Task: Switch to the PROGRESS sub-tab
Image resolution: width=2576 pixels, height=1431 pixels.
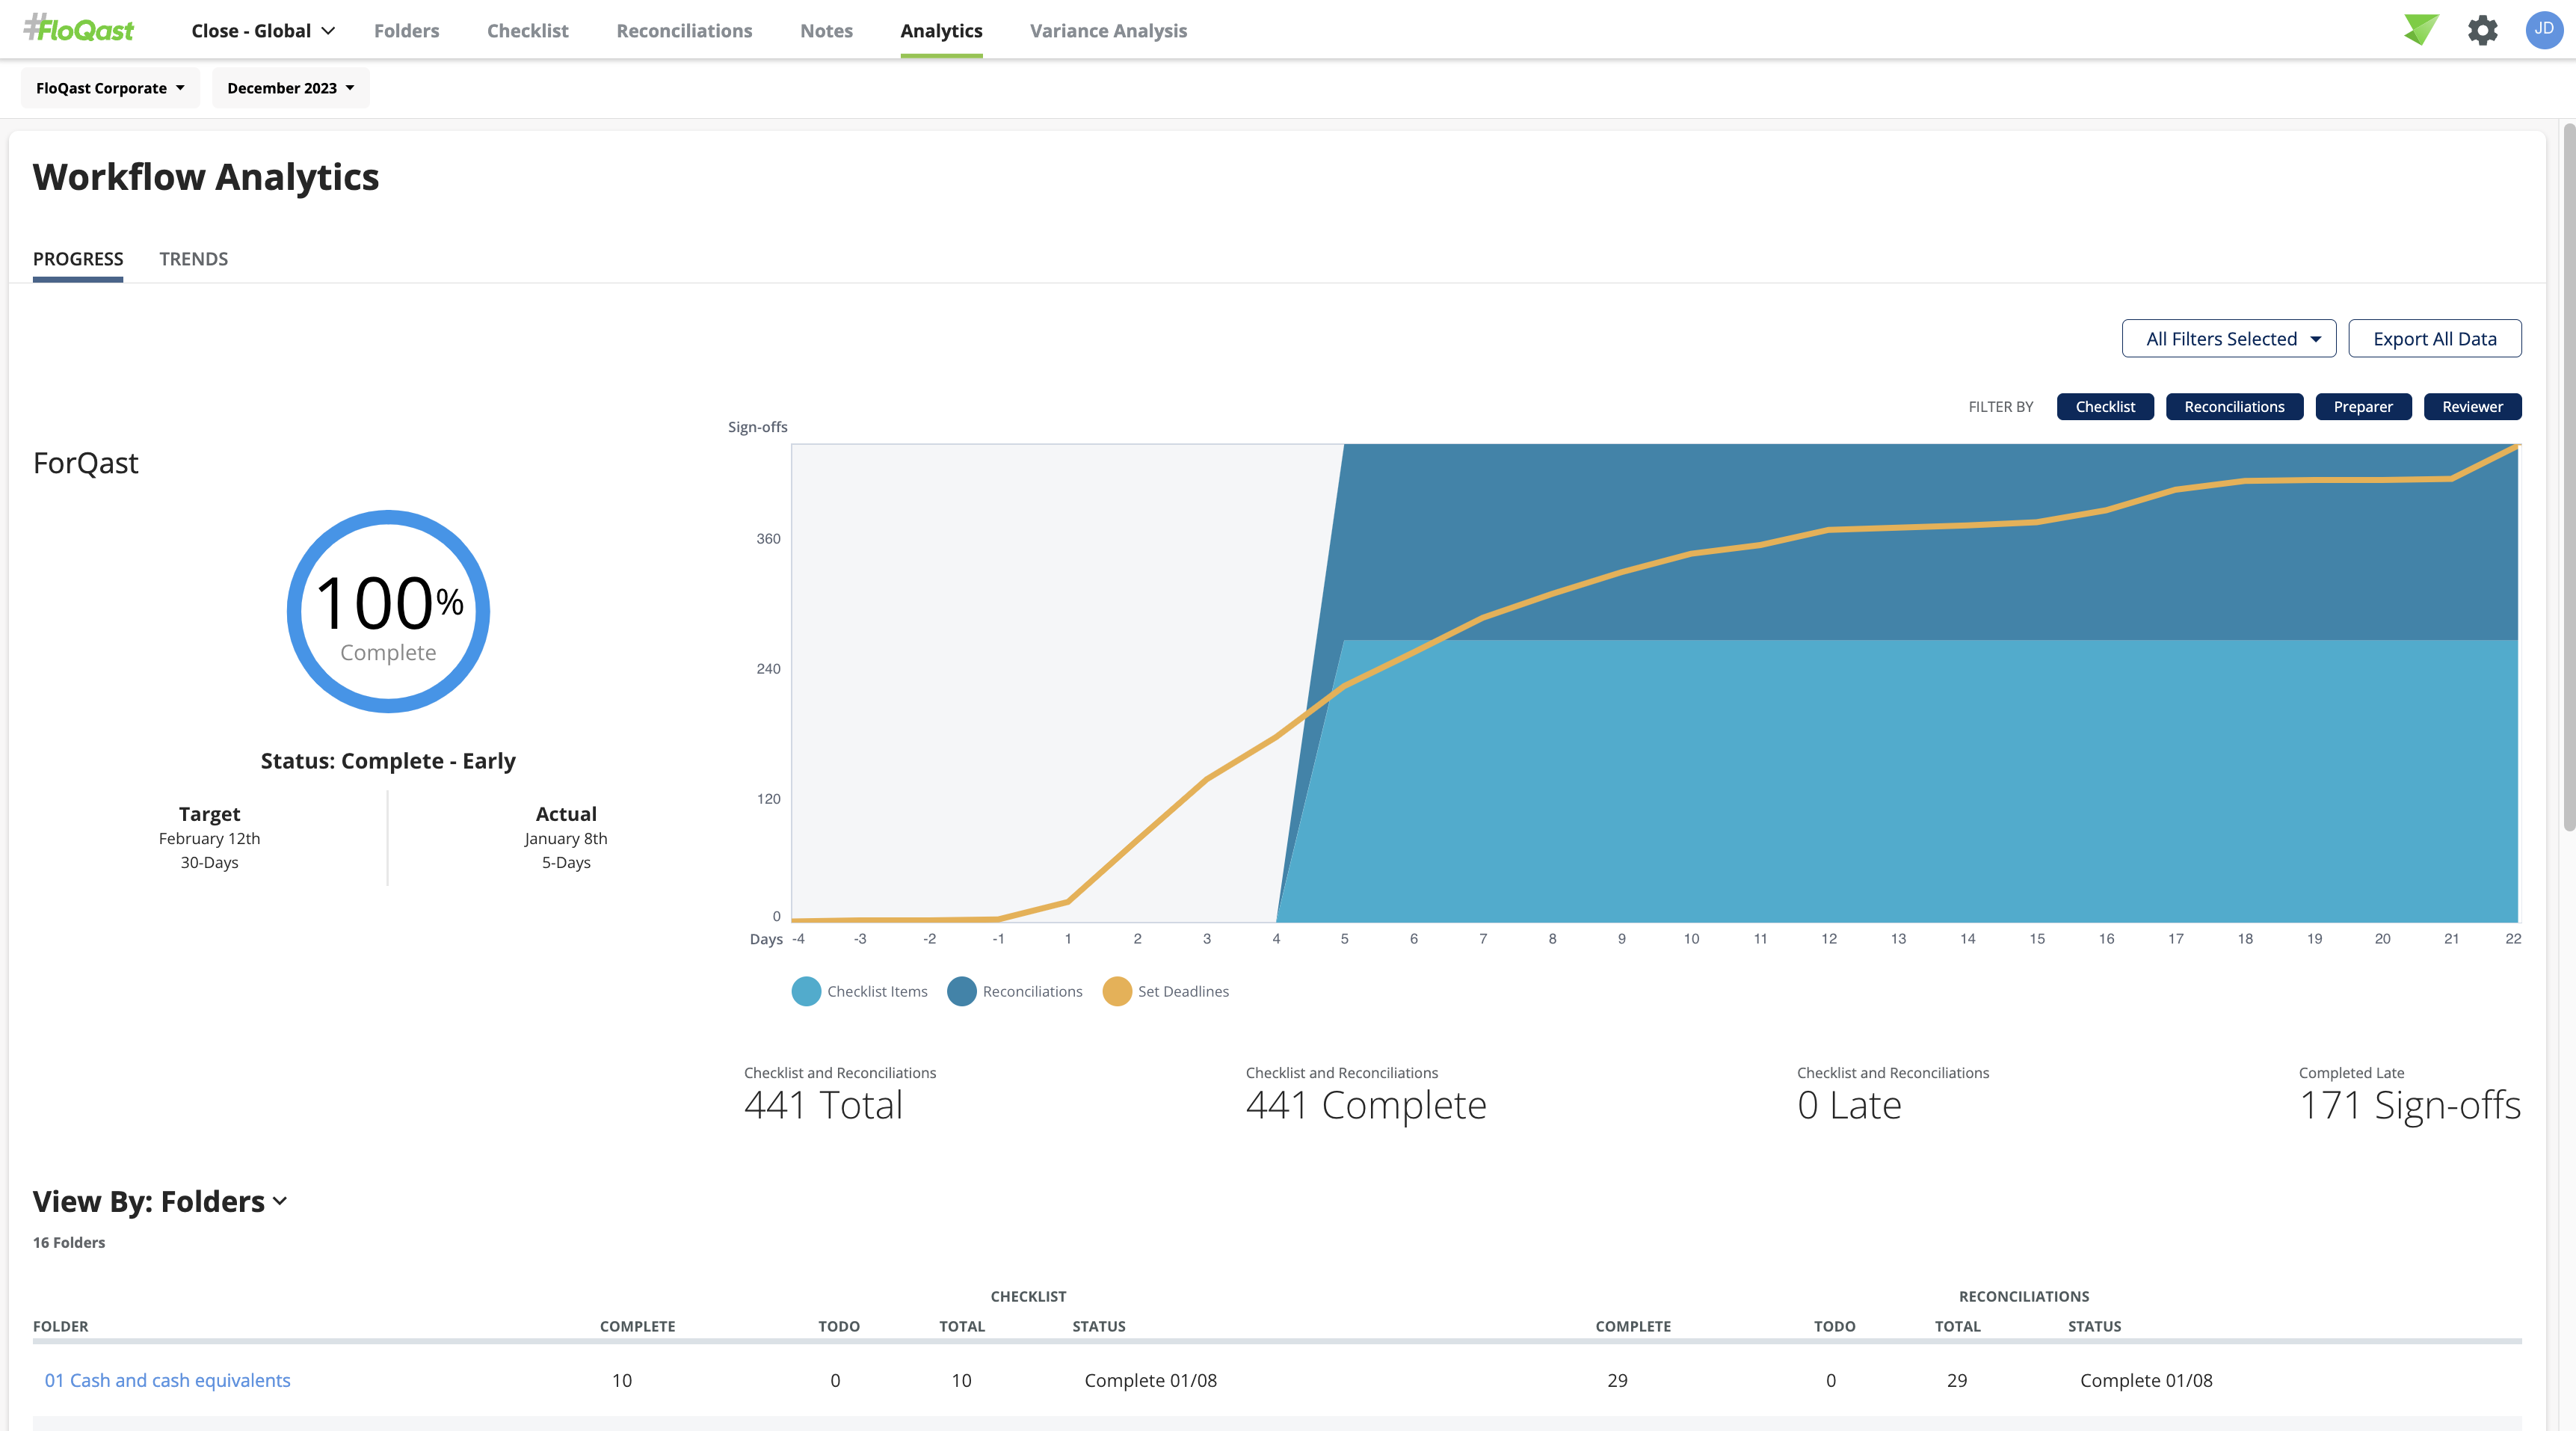Action: (x=78, y=259)
